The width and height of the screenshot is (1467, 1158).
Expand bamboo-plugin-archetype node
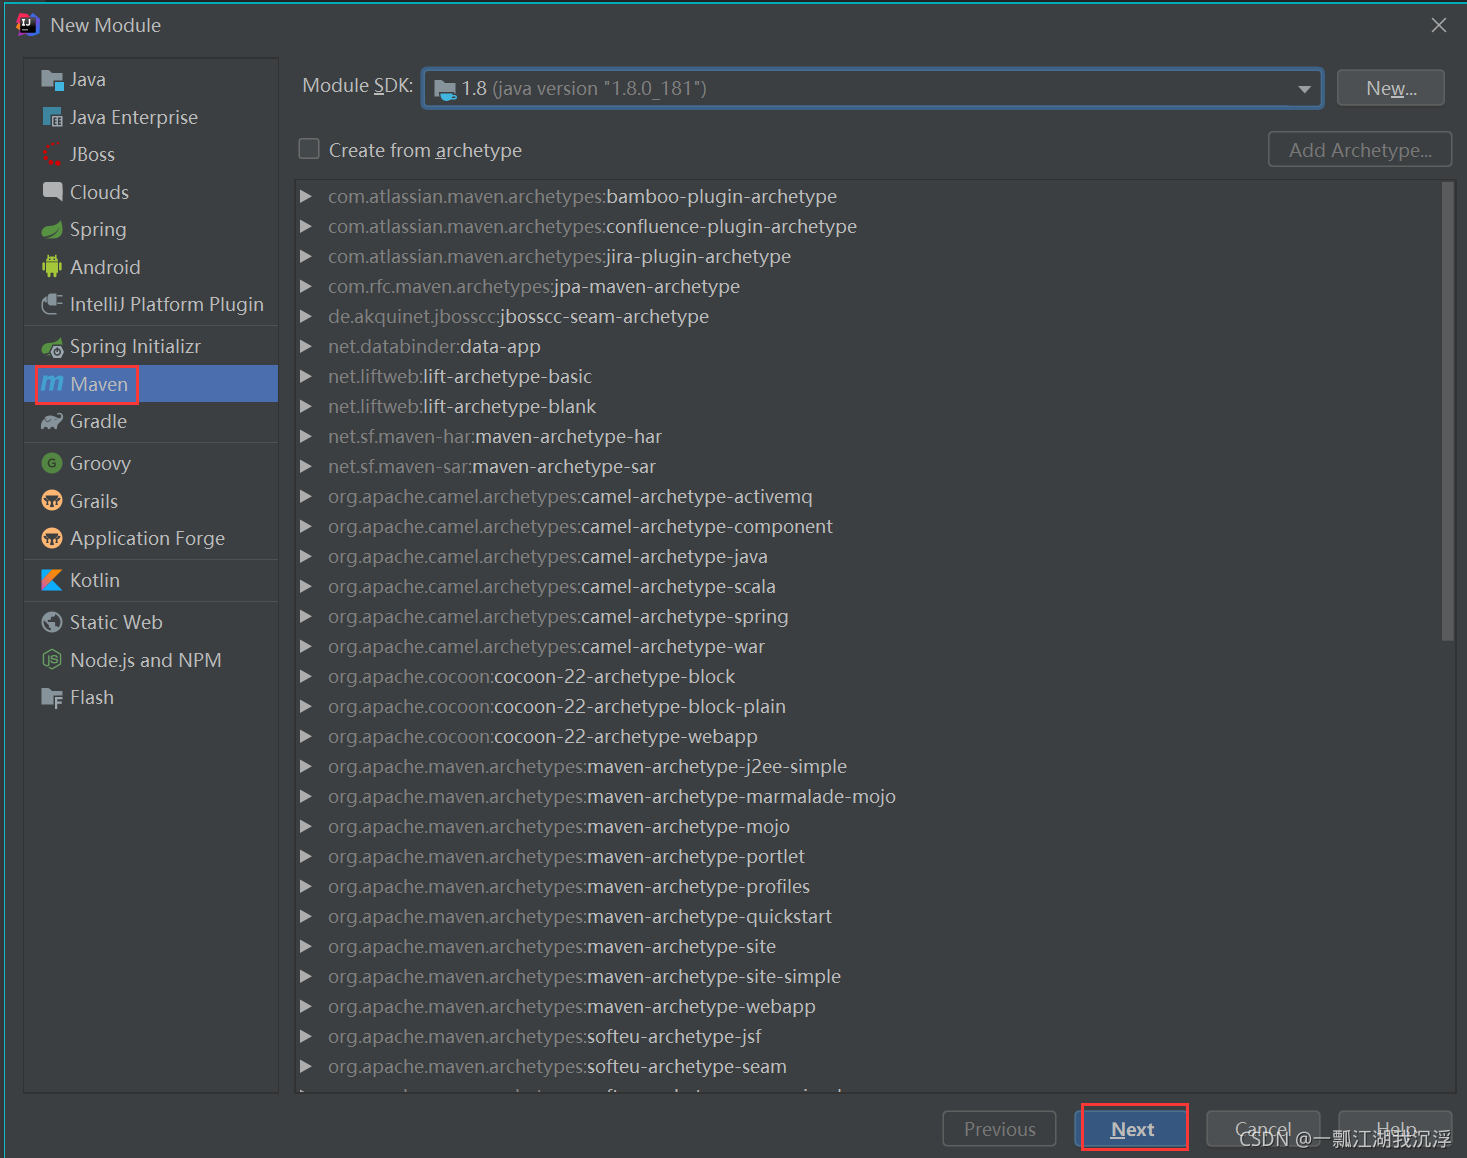click(x=306, y=196)
